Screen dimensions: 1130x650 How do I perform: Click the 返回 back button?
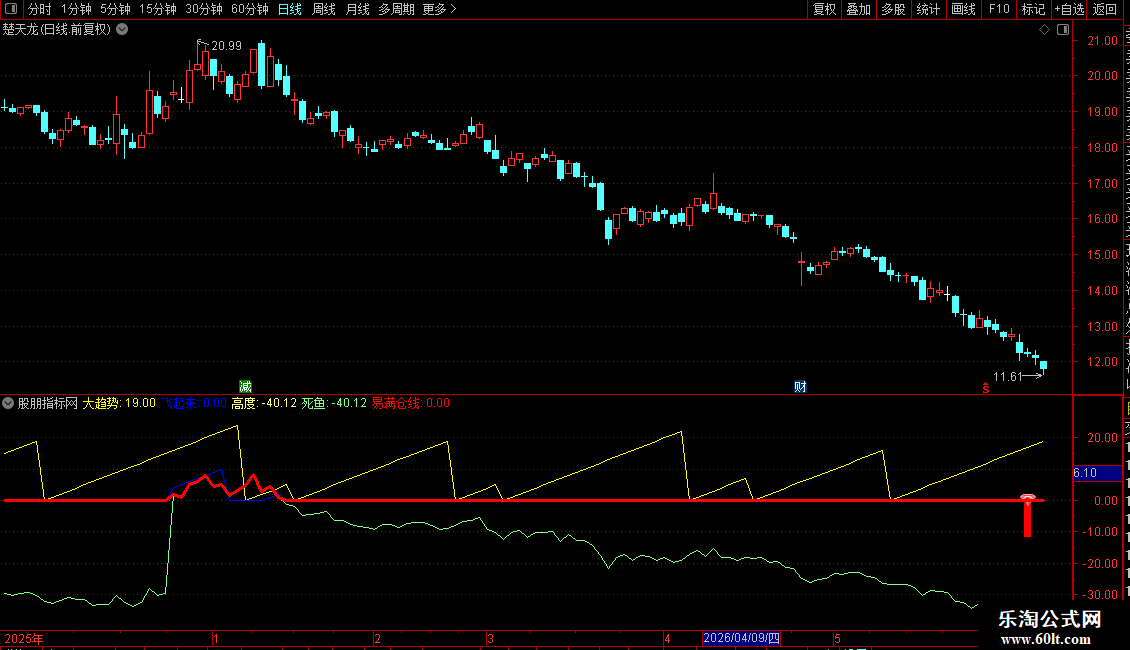(1104, 9)
